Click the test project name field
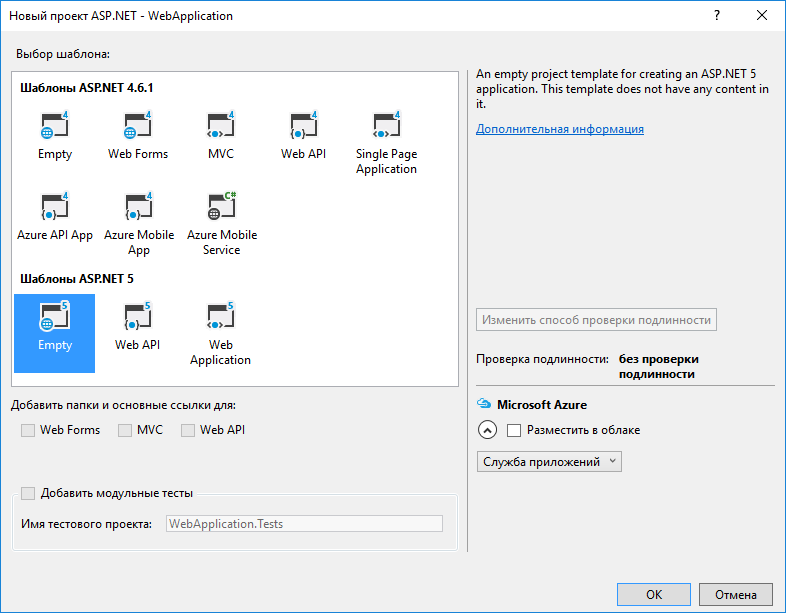The width and height of the screenshot is (786, 613). (x=304, y=523)
